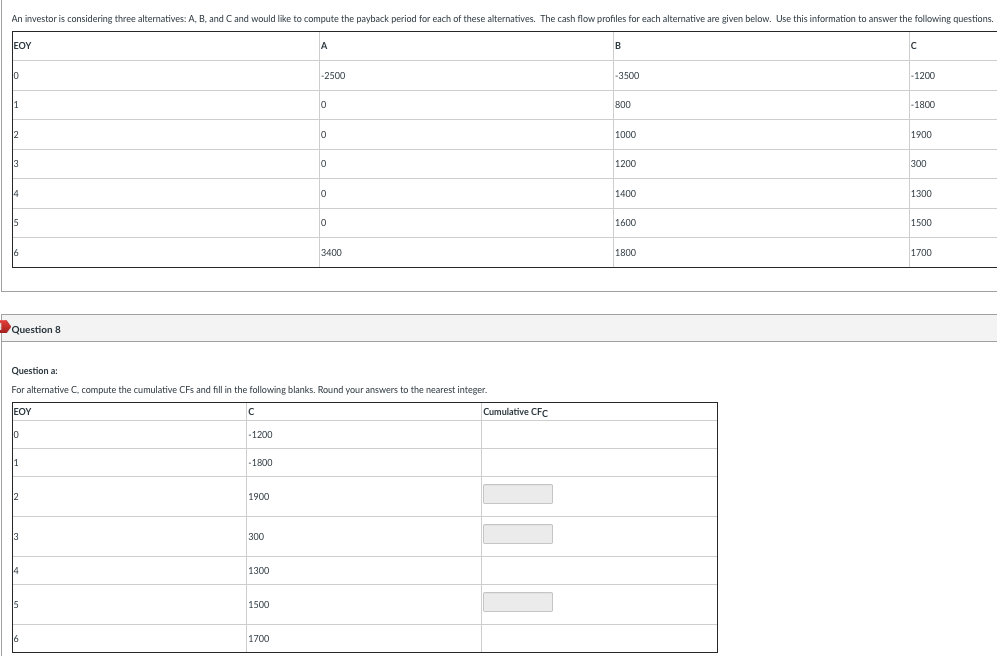Viewport: 997px width, 656px height.
Task: Click the 1600 value in column B
Action: [626, 222]
